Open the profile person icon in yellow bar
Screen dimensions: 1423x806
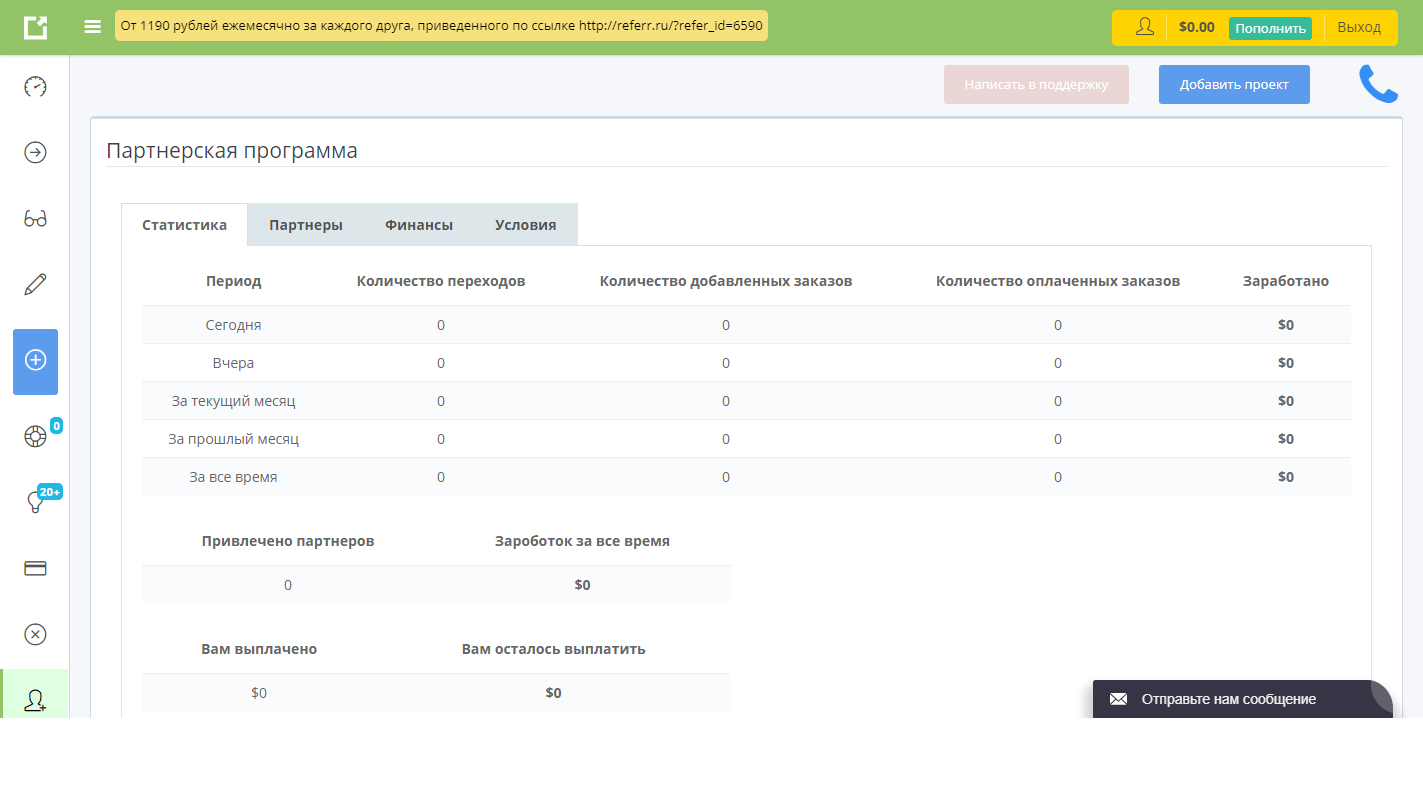[x=1143, y=27]
